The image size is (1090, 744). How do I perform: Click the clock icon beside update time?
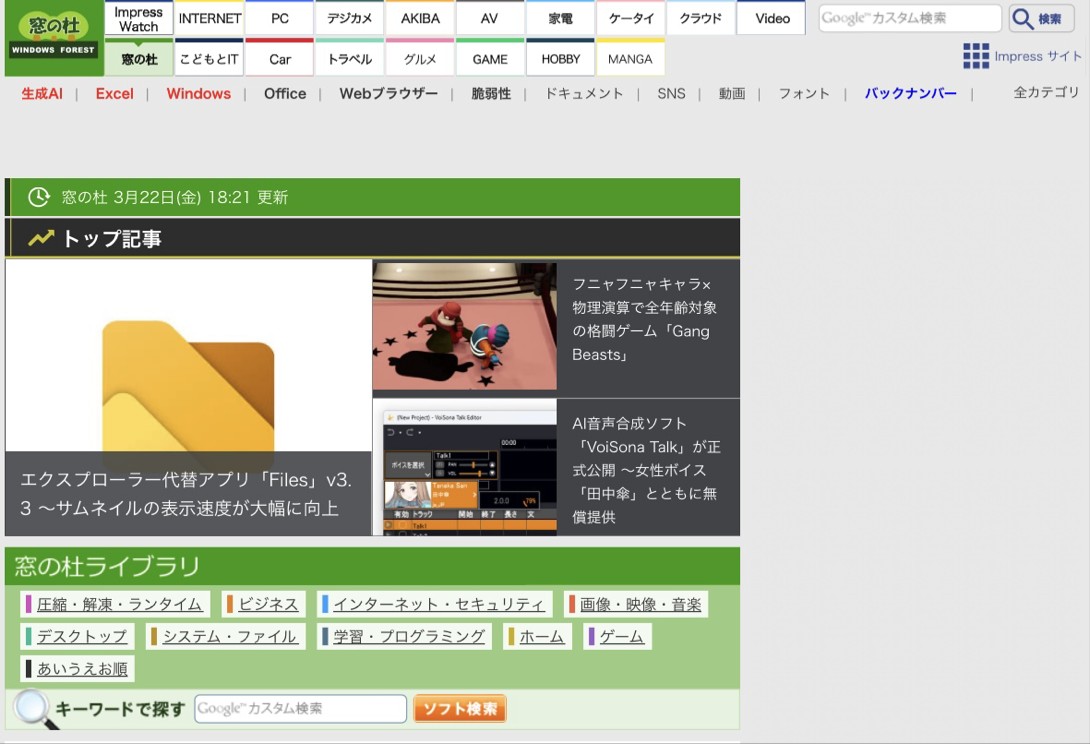38,197
